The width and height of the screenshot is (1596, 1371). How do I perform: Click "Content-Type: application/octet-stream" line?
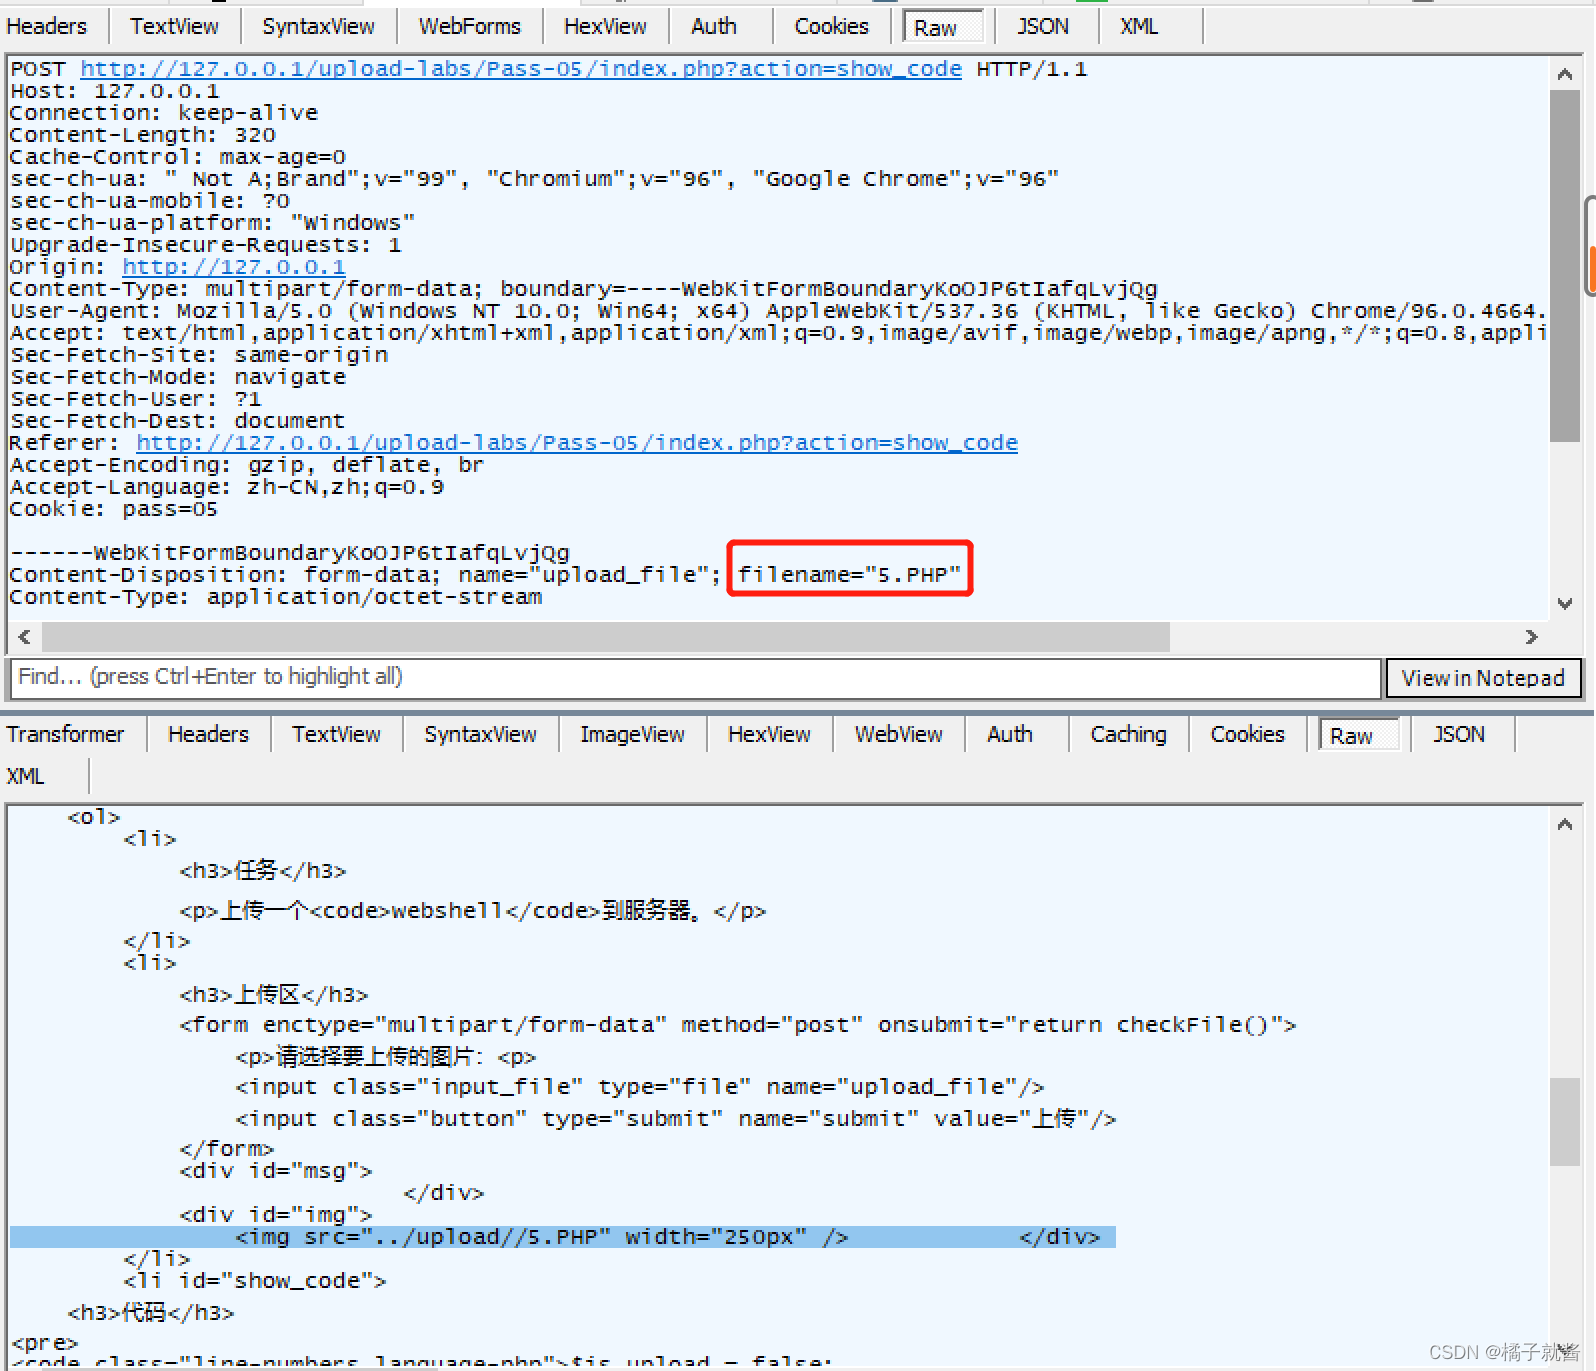(276, 597)
